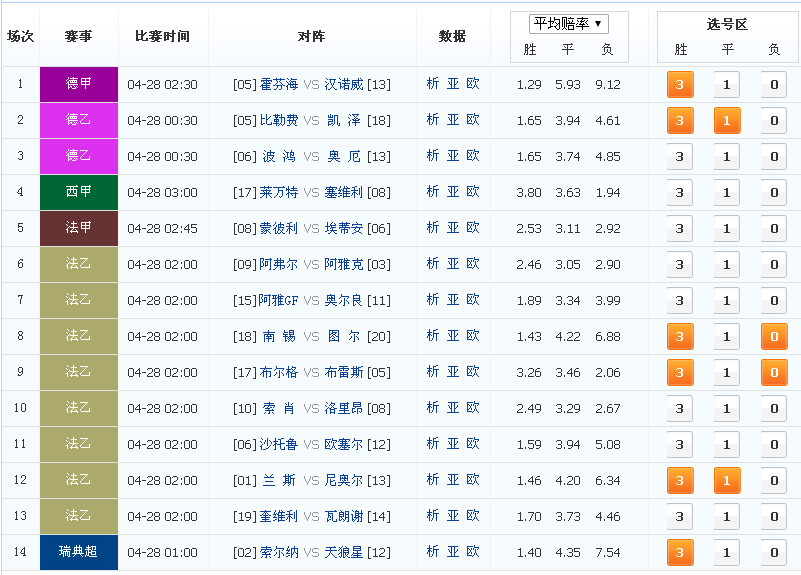
Task: Select draw 1 for match 7 阿雅GF vs 奥尔良
Action: tap(727, 300)
